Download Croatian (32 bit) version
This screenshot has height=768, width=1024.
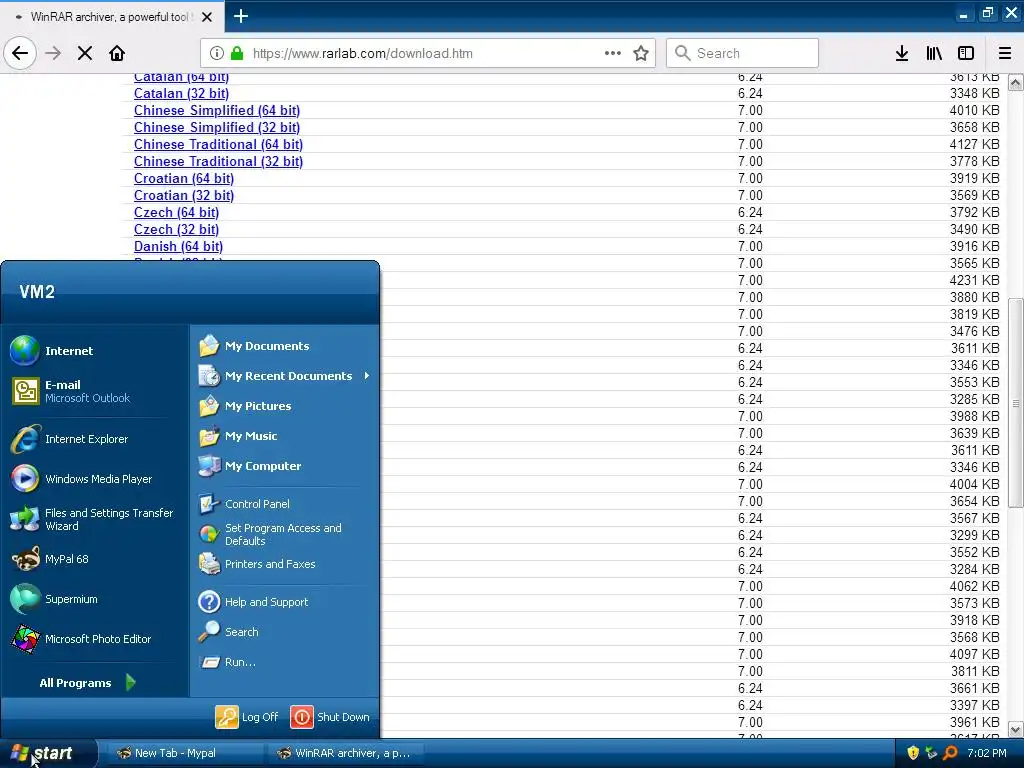[x=184, y=195]
